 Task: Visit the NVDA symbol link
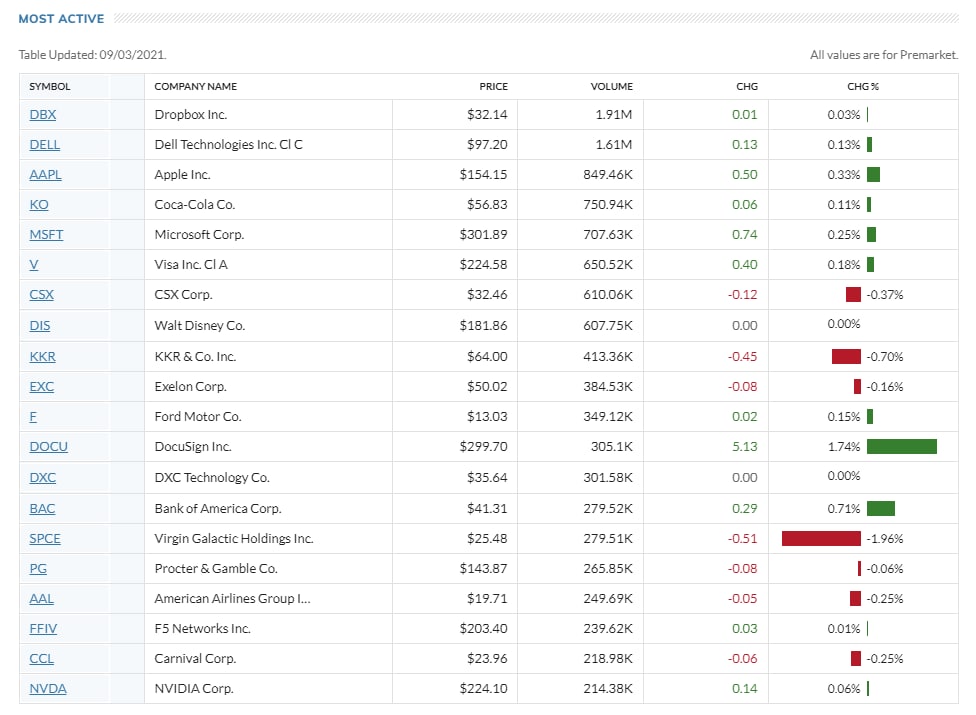click(x=48, y=688)
